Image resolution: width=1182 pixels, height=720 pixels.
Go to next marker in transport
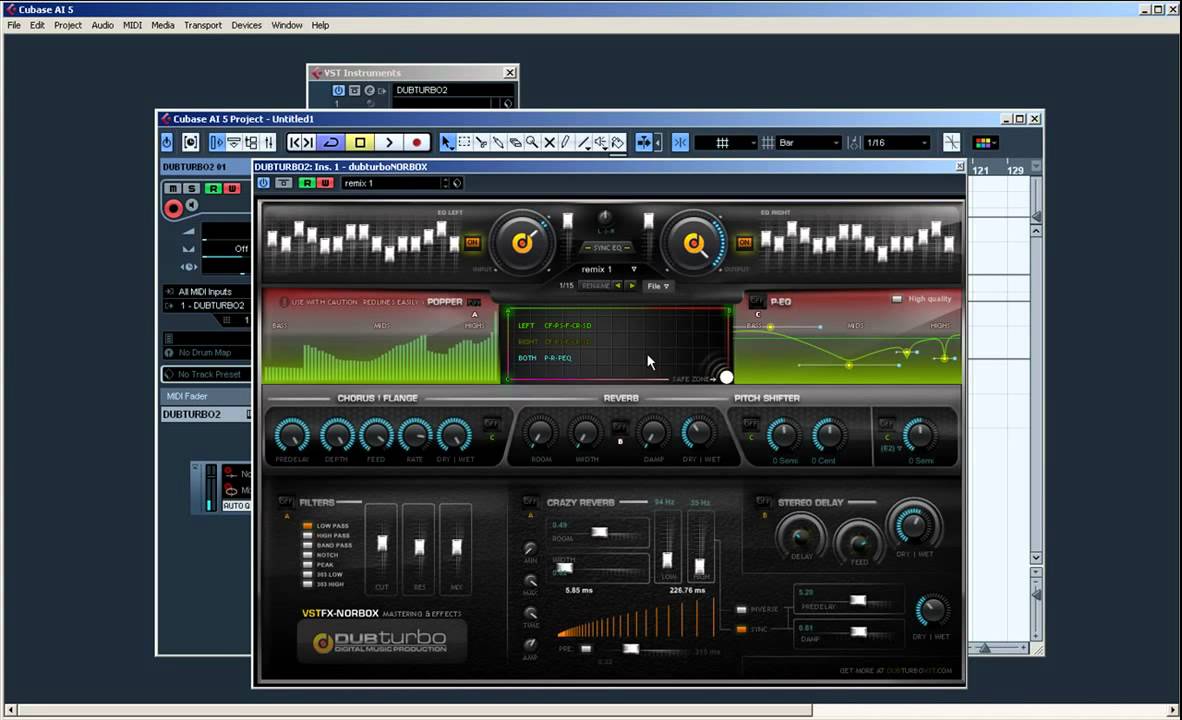(308, 142)
